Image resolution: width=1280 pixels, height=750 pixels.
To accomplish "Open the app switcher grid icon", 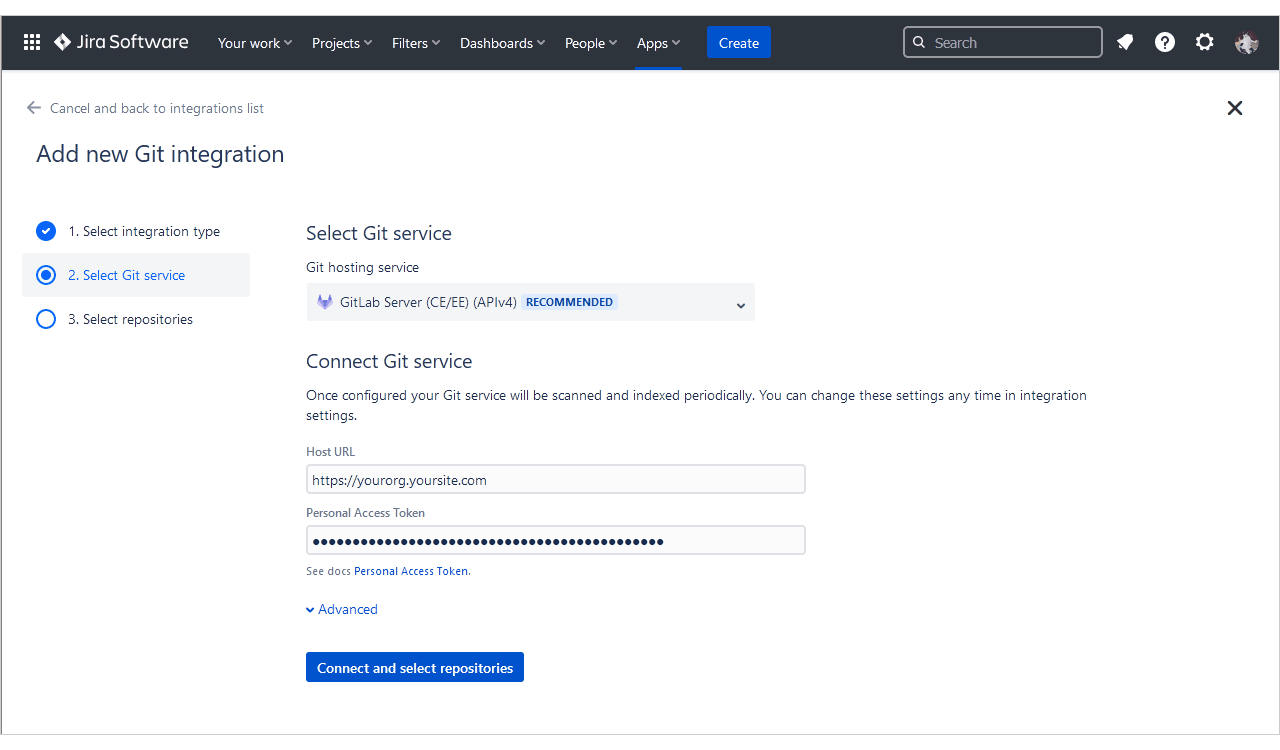I will click(31, 42).
